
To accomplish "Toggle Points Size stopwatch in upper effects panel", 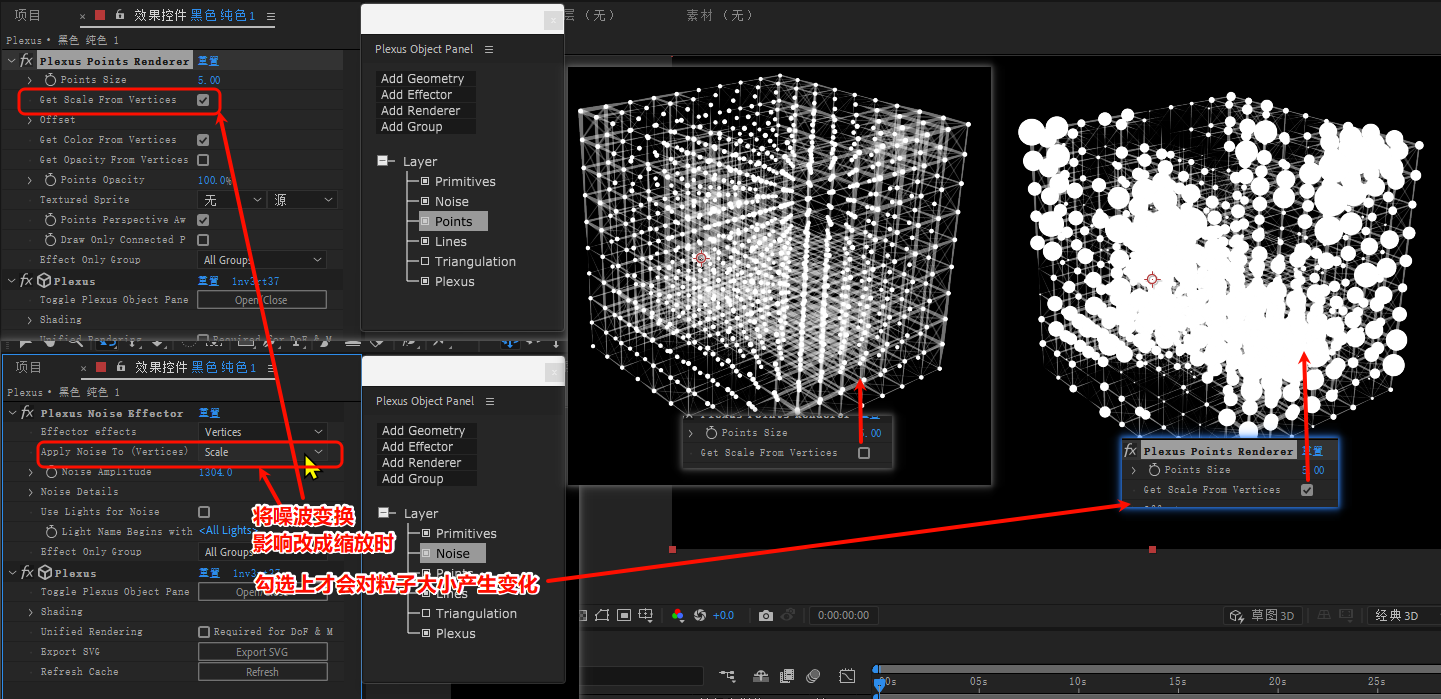I will pos(51,80).
